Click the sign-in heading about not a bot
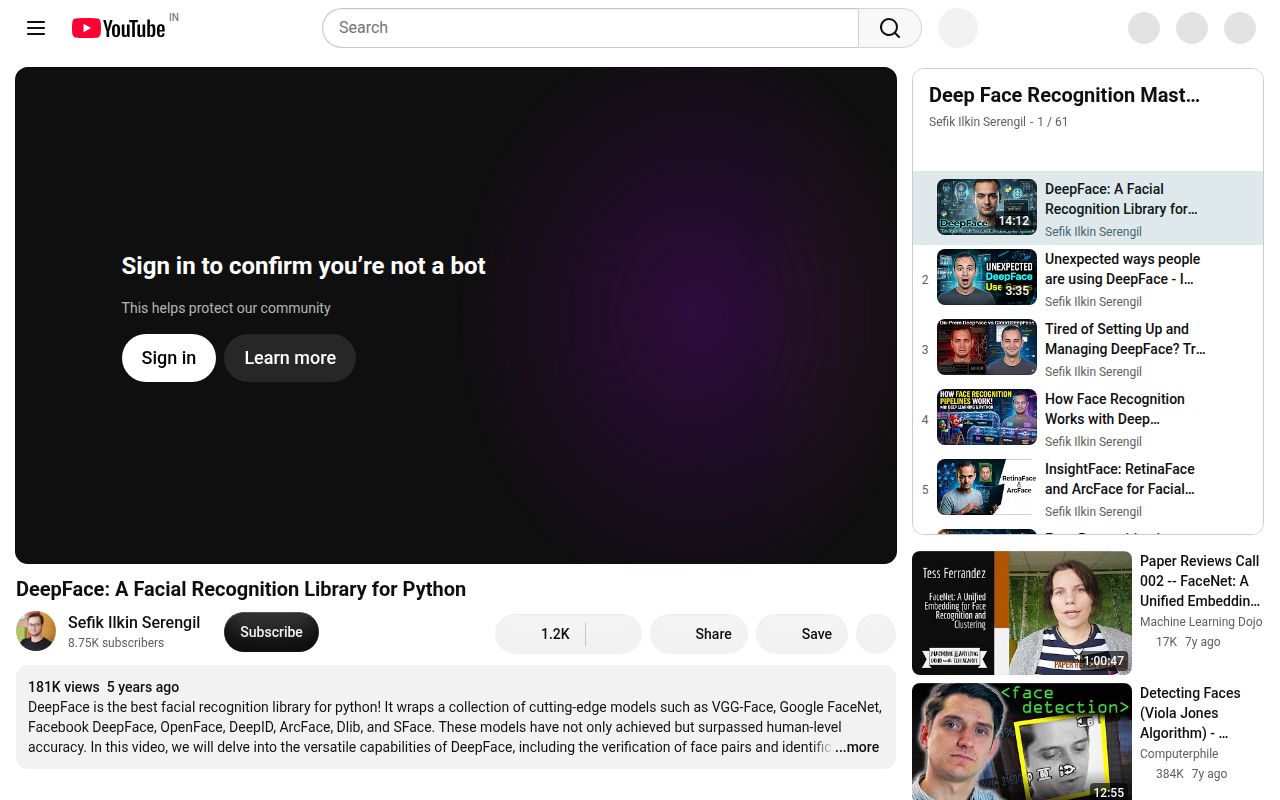The height and width of the screenshot is (800, 1280). (x=304, y=266)
